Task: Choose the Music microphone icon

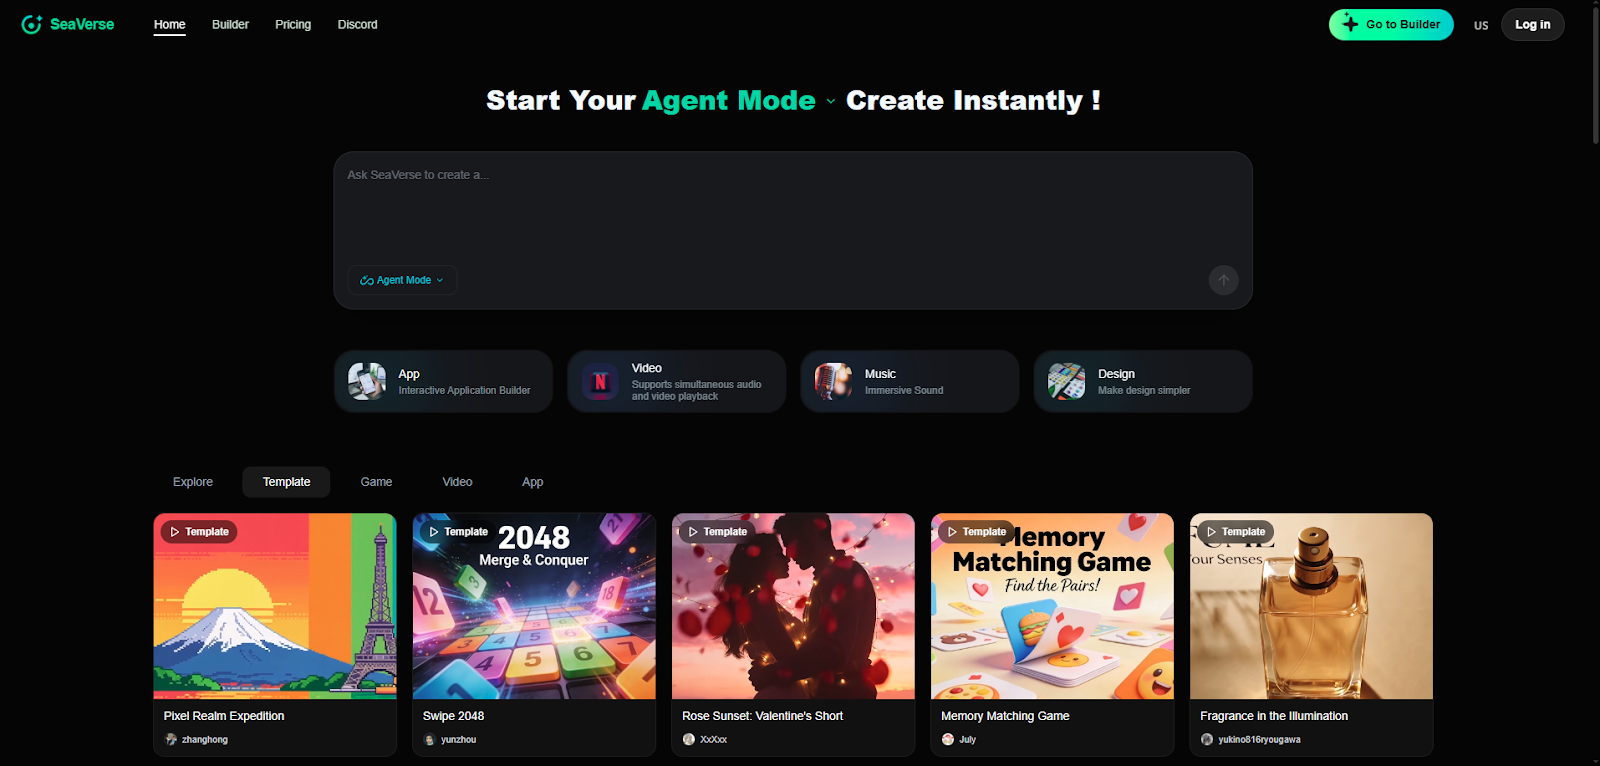Action: [833, 381]
